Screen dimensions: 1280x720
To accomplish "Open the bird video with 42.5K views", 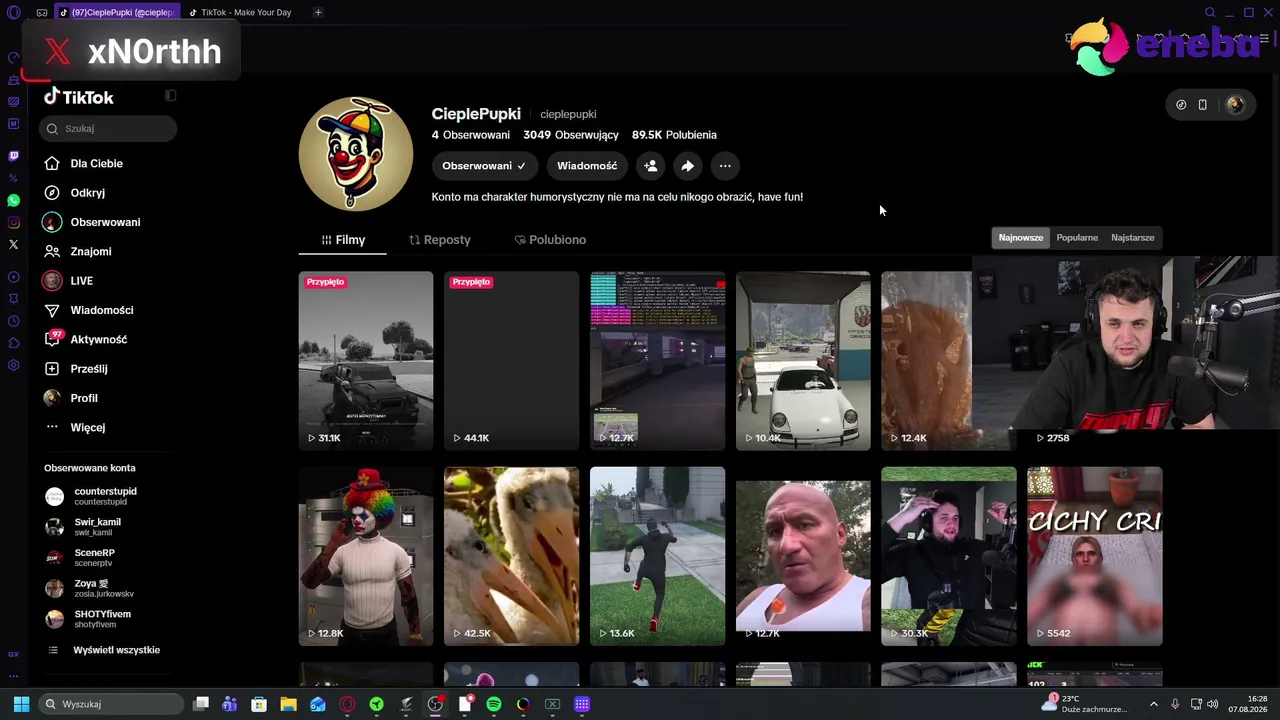I will tap(512, 556).
